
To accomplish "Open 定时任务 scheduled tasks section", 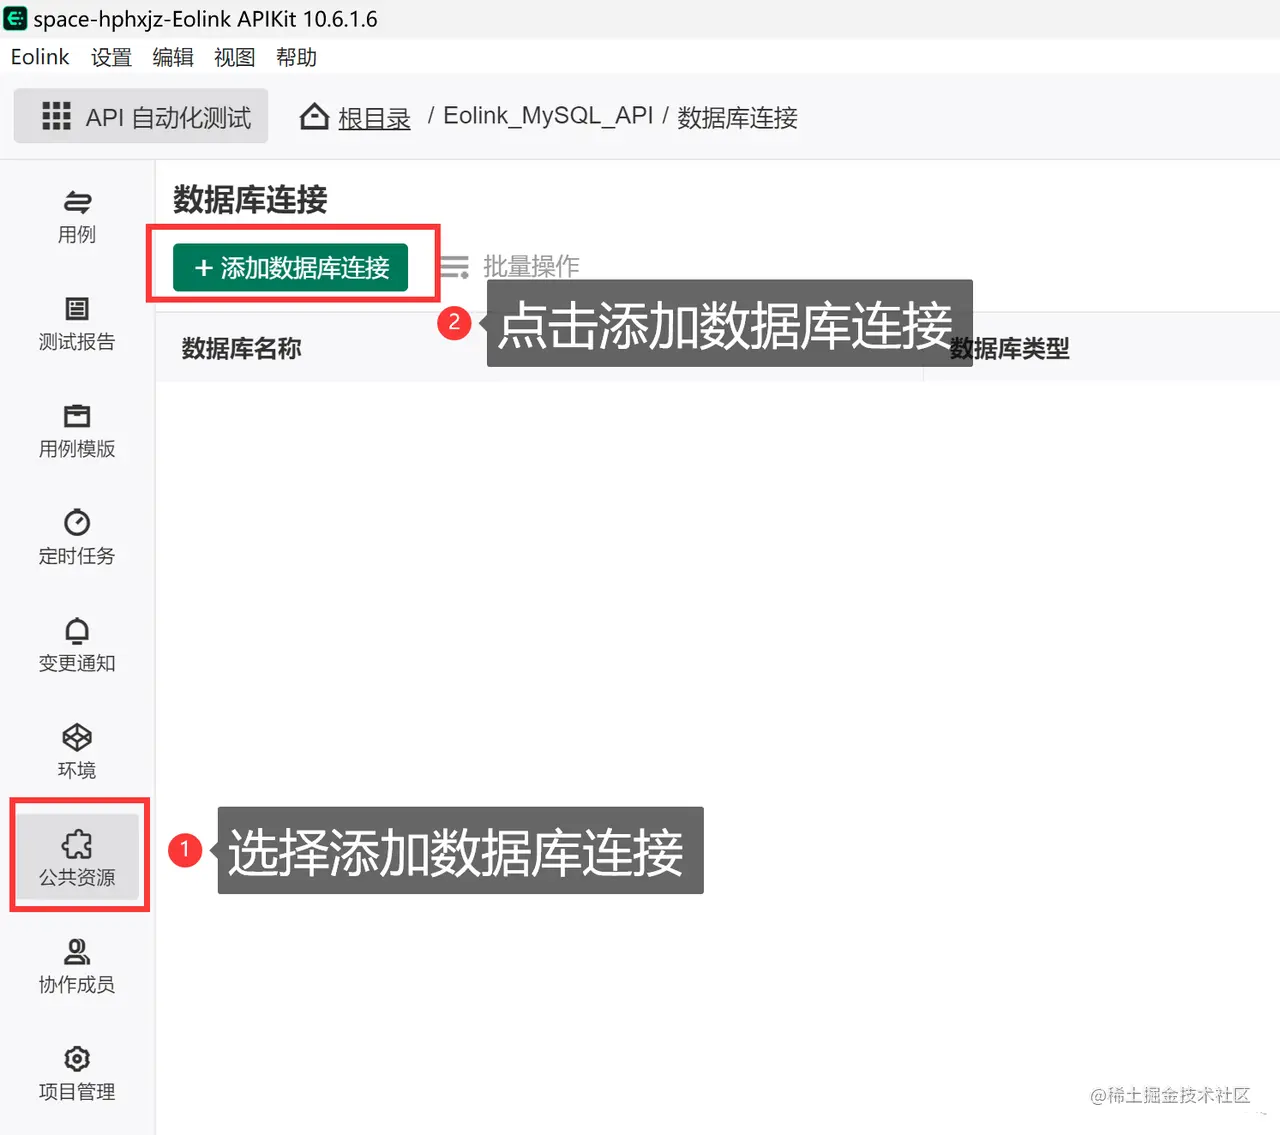I will pyautogui.click(x=77, y=538).
